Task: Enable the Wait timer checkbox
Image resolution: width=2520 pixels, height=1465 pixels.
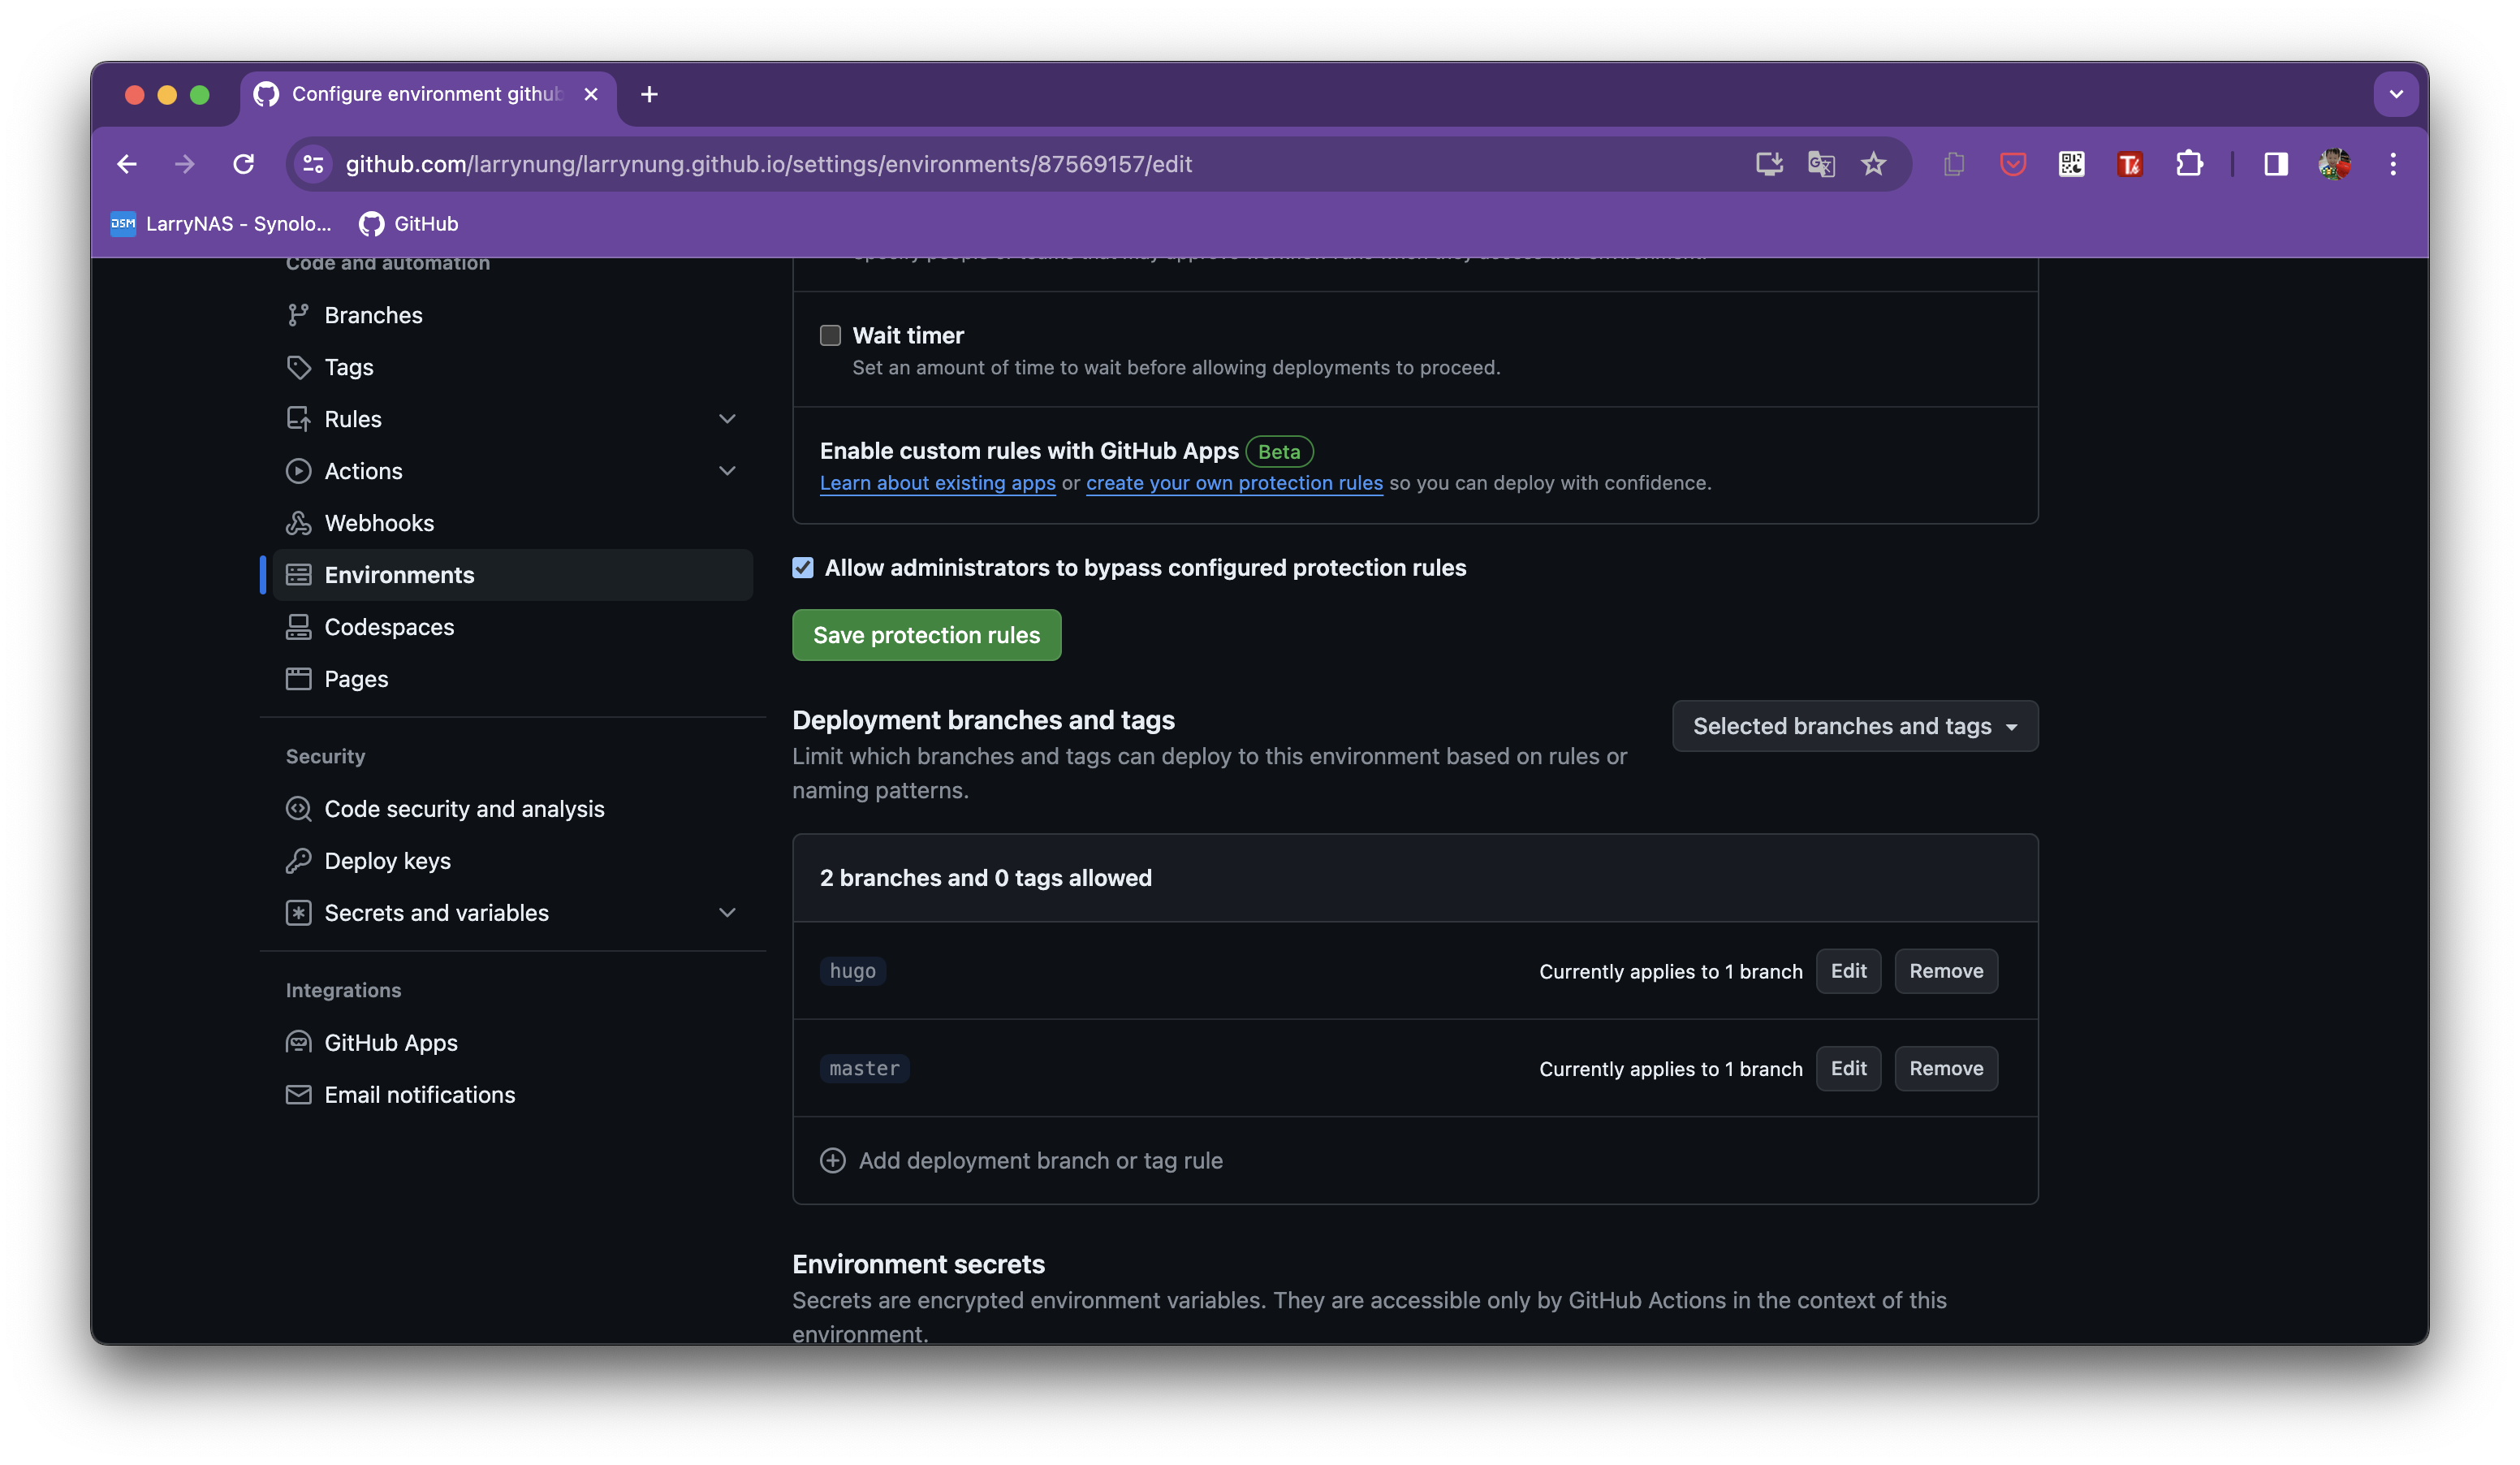Action: tap(830, 335)
